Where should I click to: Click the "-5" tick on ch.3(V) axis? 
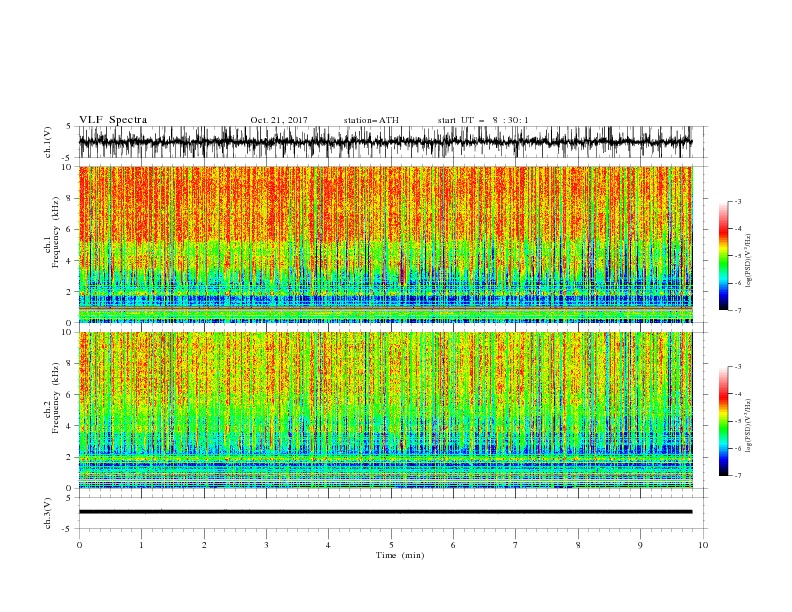pyautogui.click(x=68, y=529)
